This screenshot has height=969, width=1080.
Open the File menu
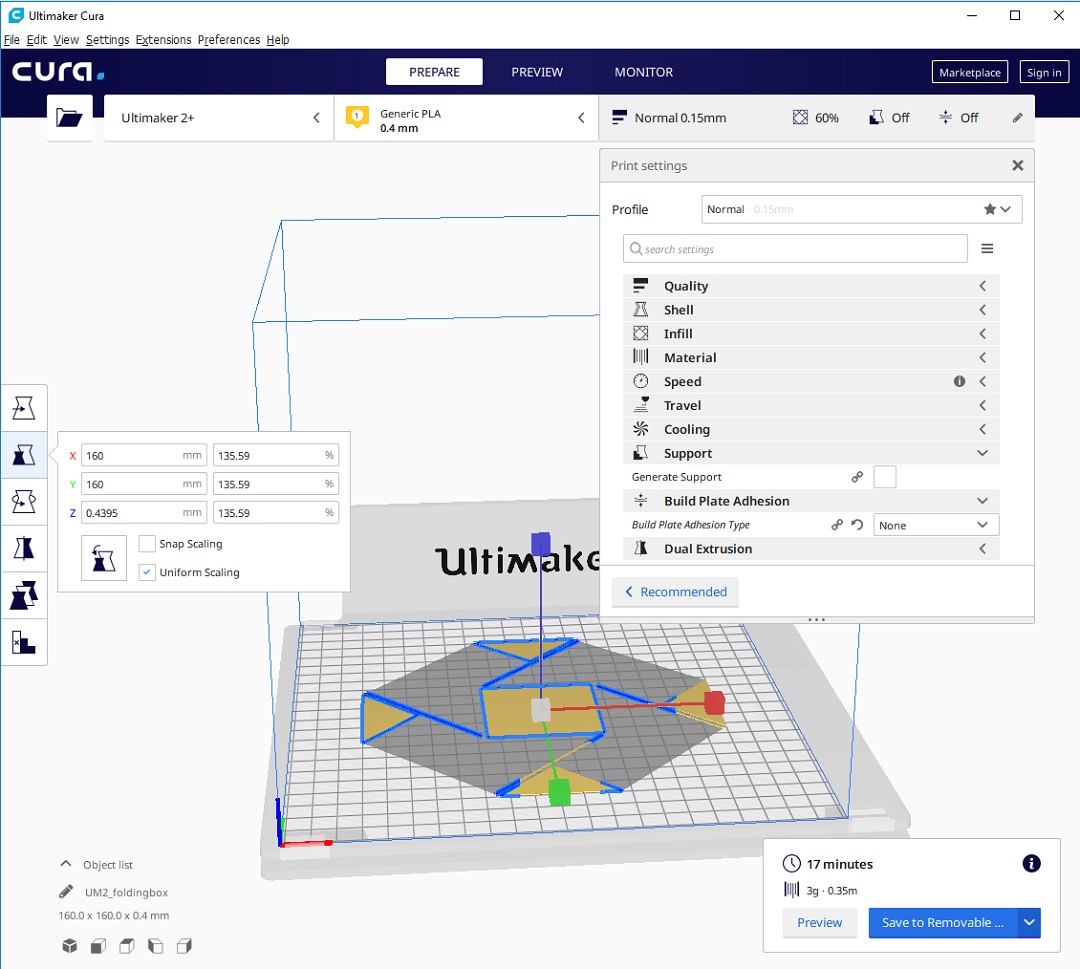pos(12,39)
